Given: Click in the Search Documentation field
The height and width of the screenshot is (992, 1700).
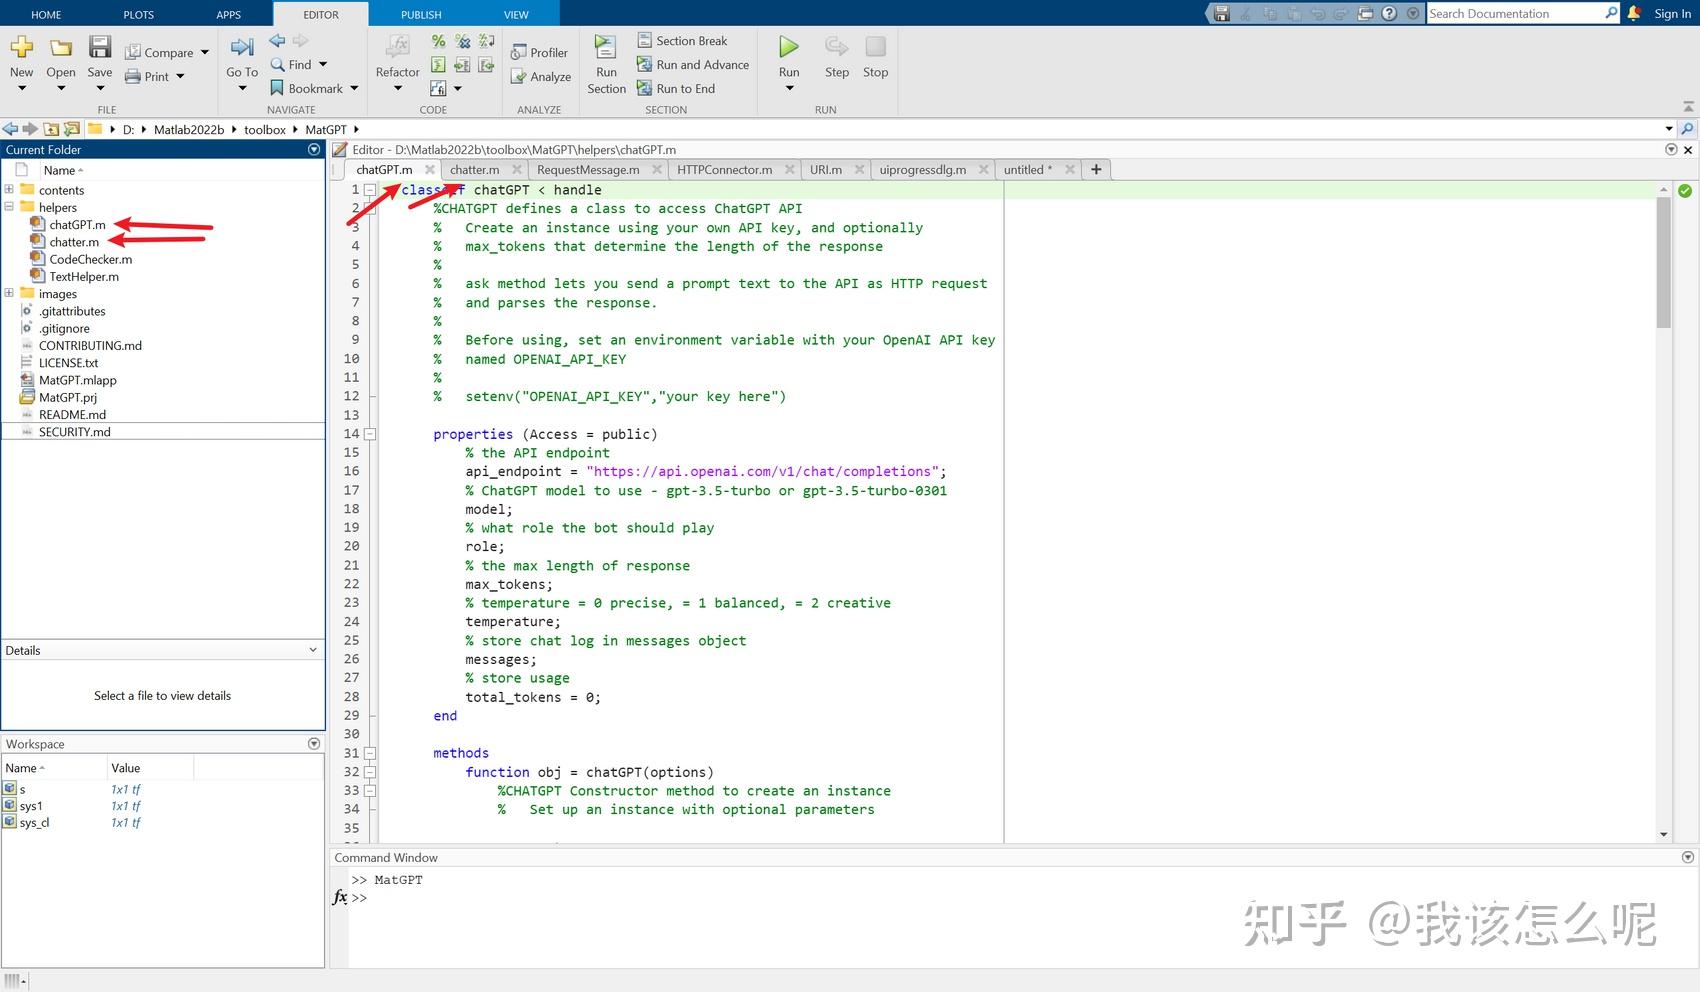Looking at the screenshot, I should click(x=1515, y=13).
